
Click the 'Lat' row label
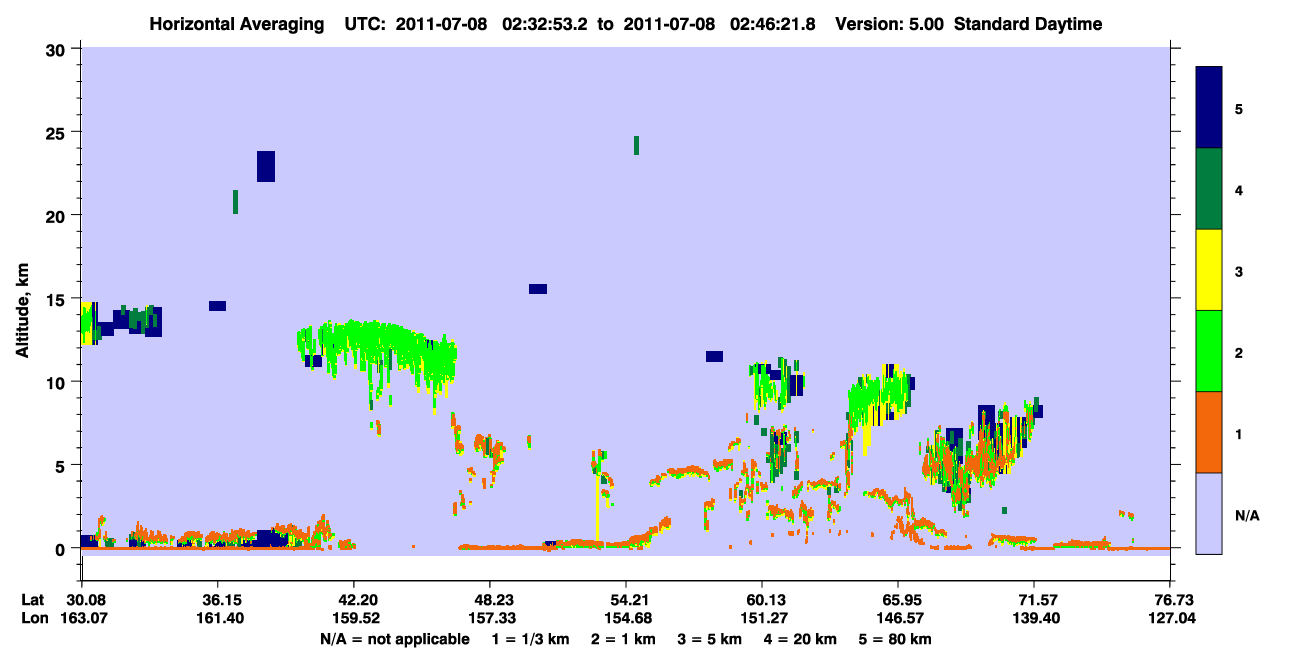pyautogui.click(x=33, y=600)
